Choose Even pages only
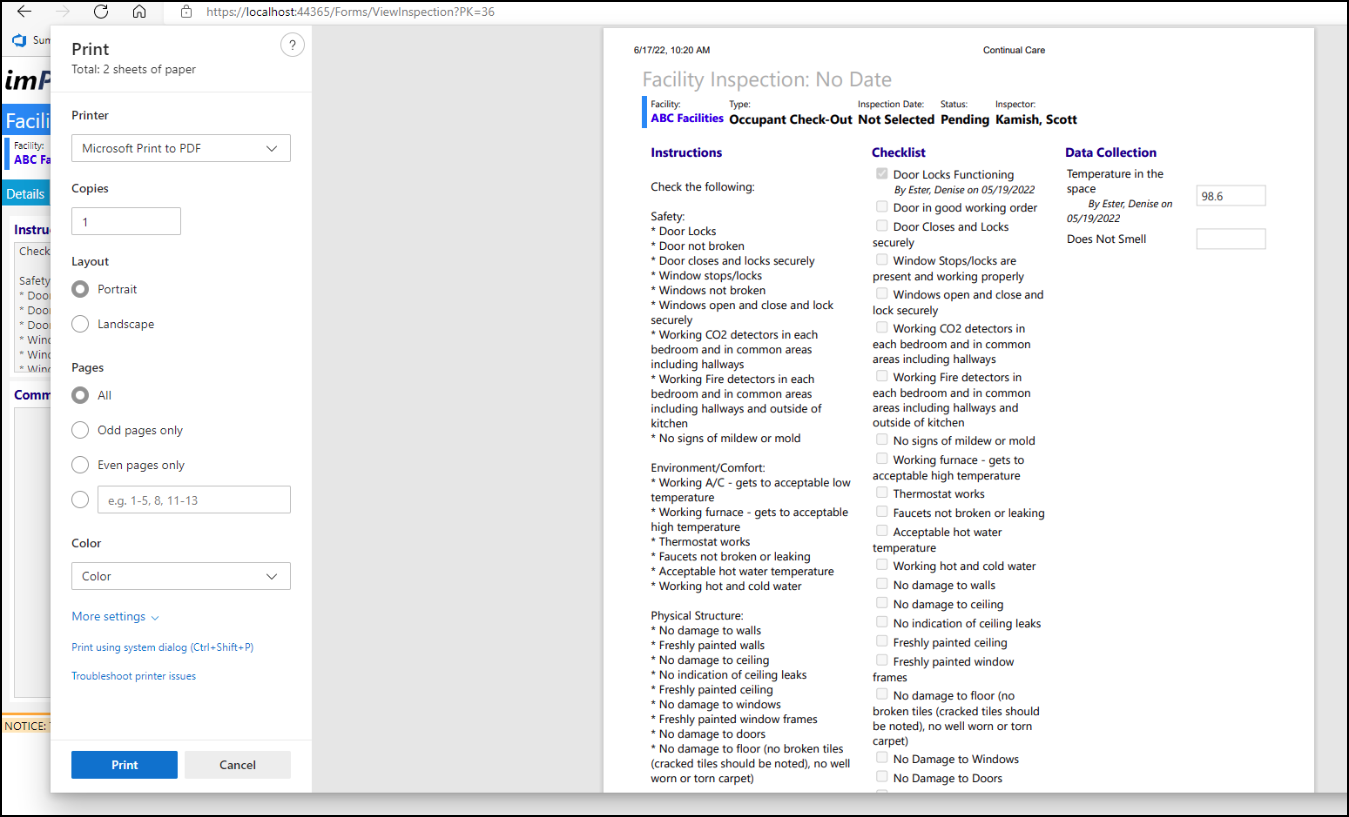This screenshot has height=817, width=1349. (x=80, y=465)
